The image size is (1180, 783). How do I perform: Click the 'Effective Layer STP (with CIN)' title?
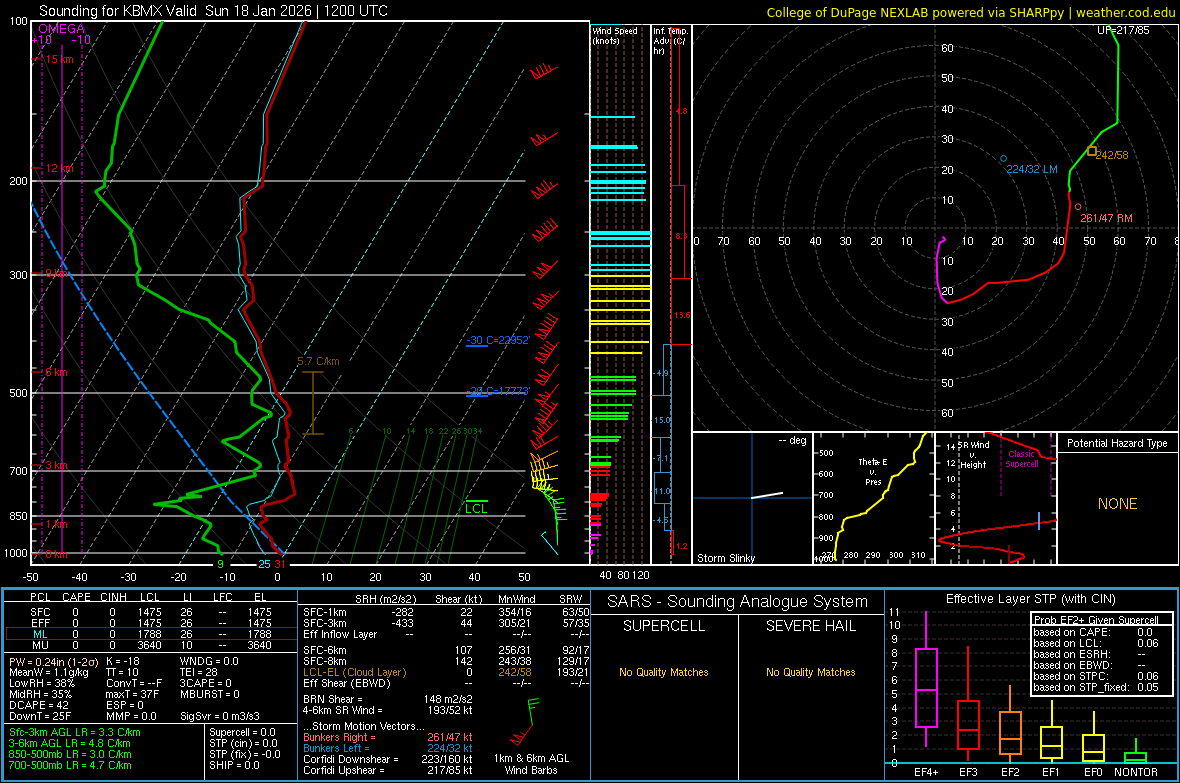(x=1031, y=599)
